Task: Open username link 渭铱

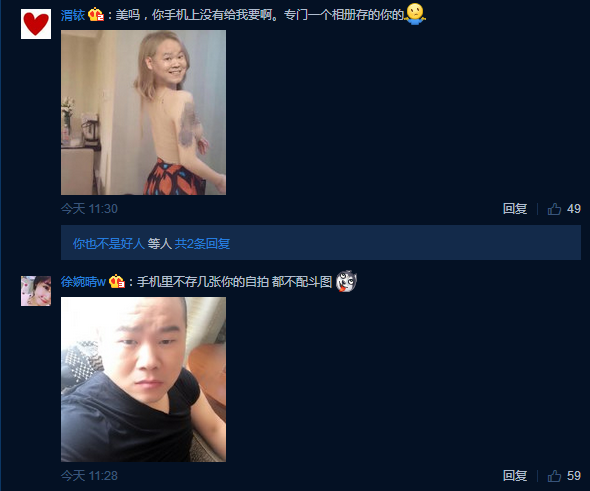Action: tap(73, 15)
